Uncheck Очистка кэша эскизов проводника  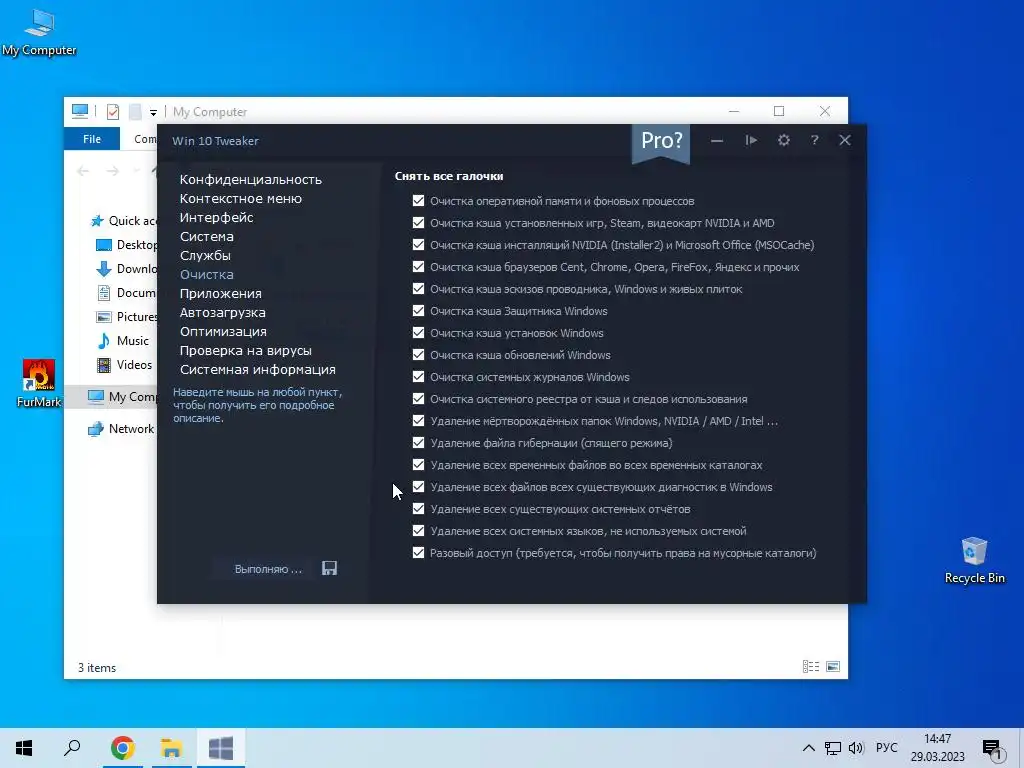pos(419,289)
